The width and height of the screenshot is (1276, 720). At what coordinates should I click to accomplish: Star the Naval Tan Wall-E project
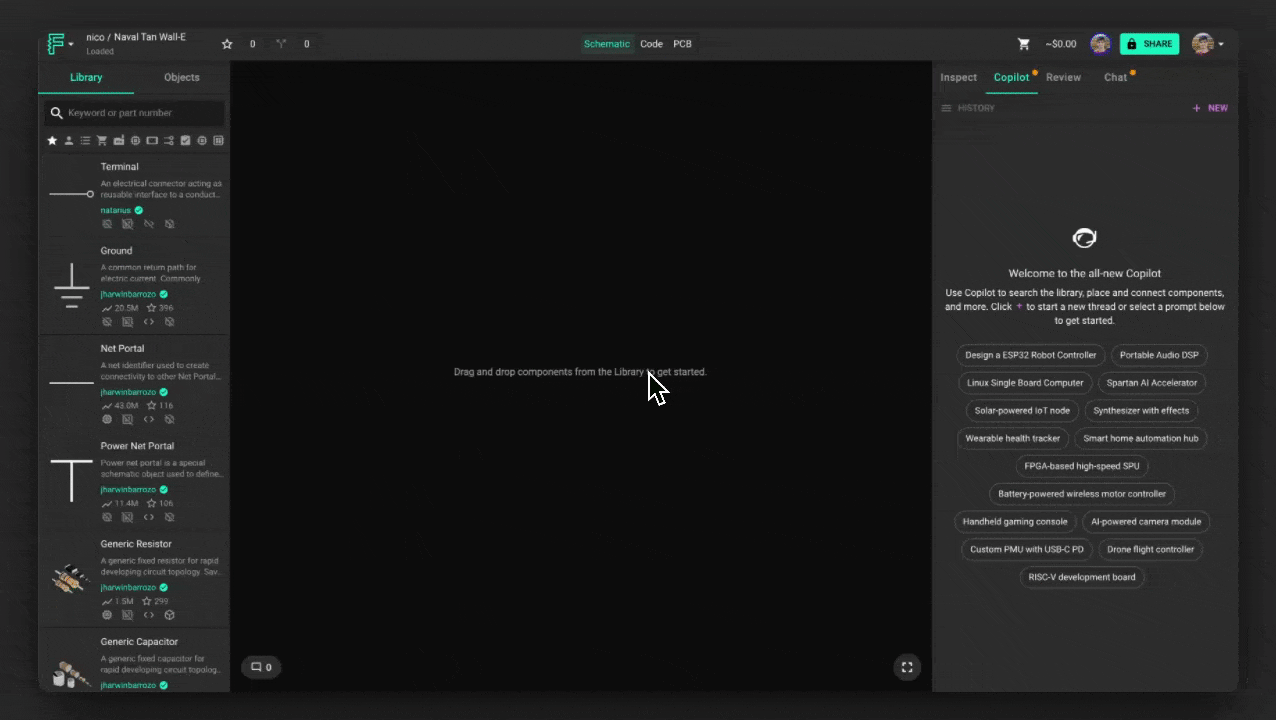(x=227, y=44)
